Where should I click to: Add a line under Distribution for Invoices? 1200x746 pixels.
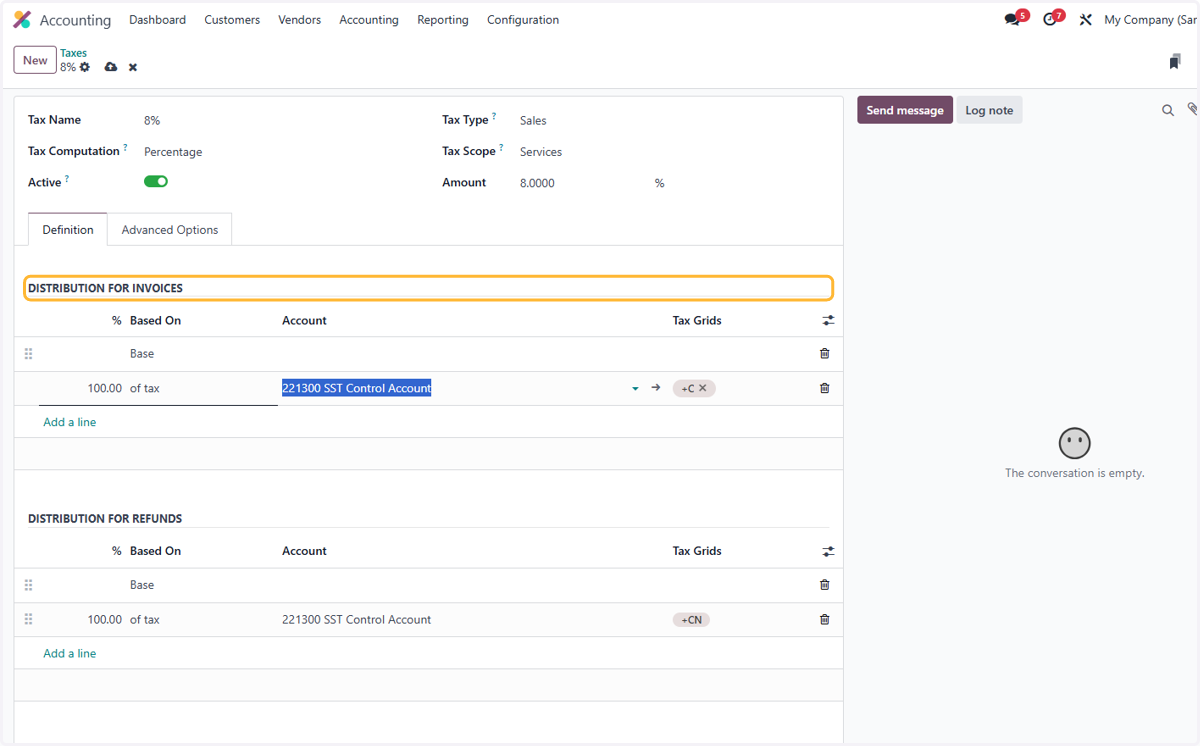pyautogui.click(x=70, y=422)
